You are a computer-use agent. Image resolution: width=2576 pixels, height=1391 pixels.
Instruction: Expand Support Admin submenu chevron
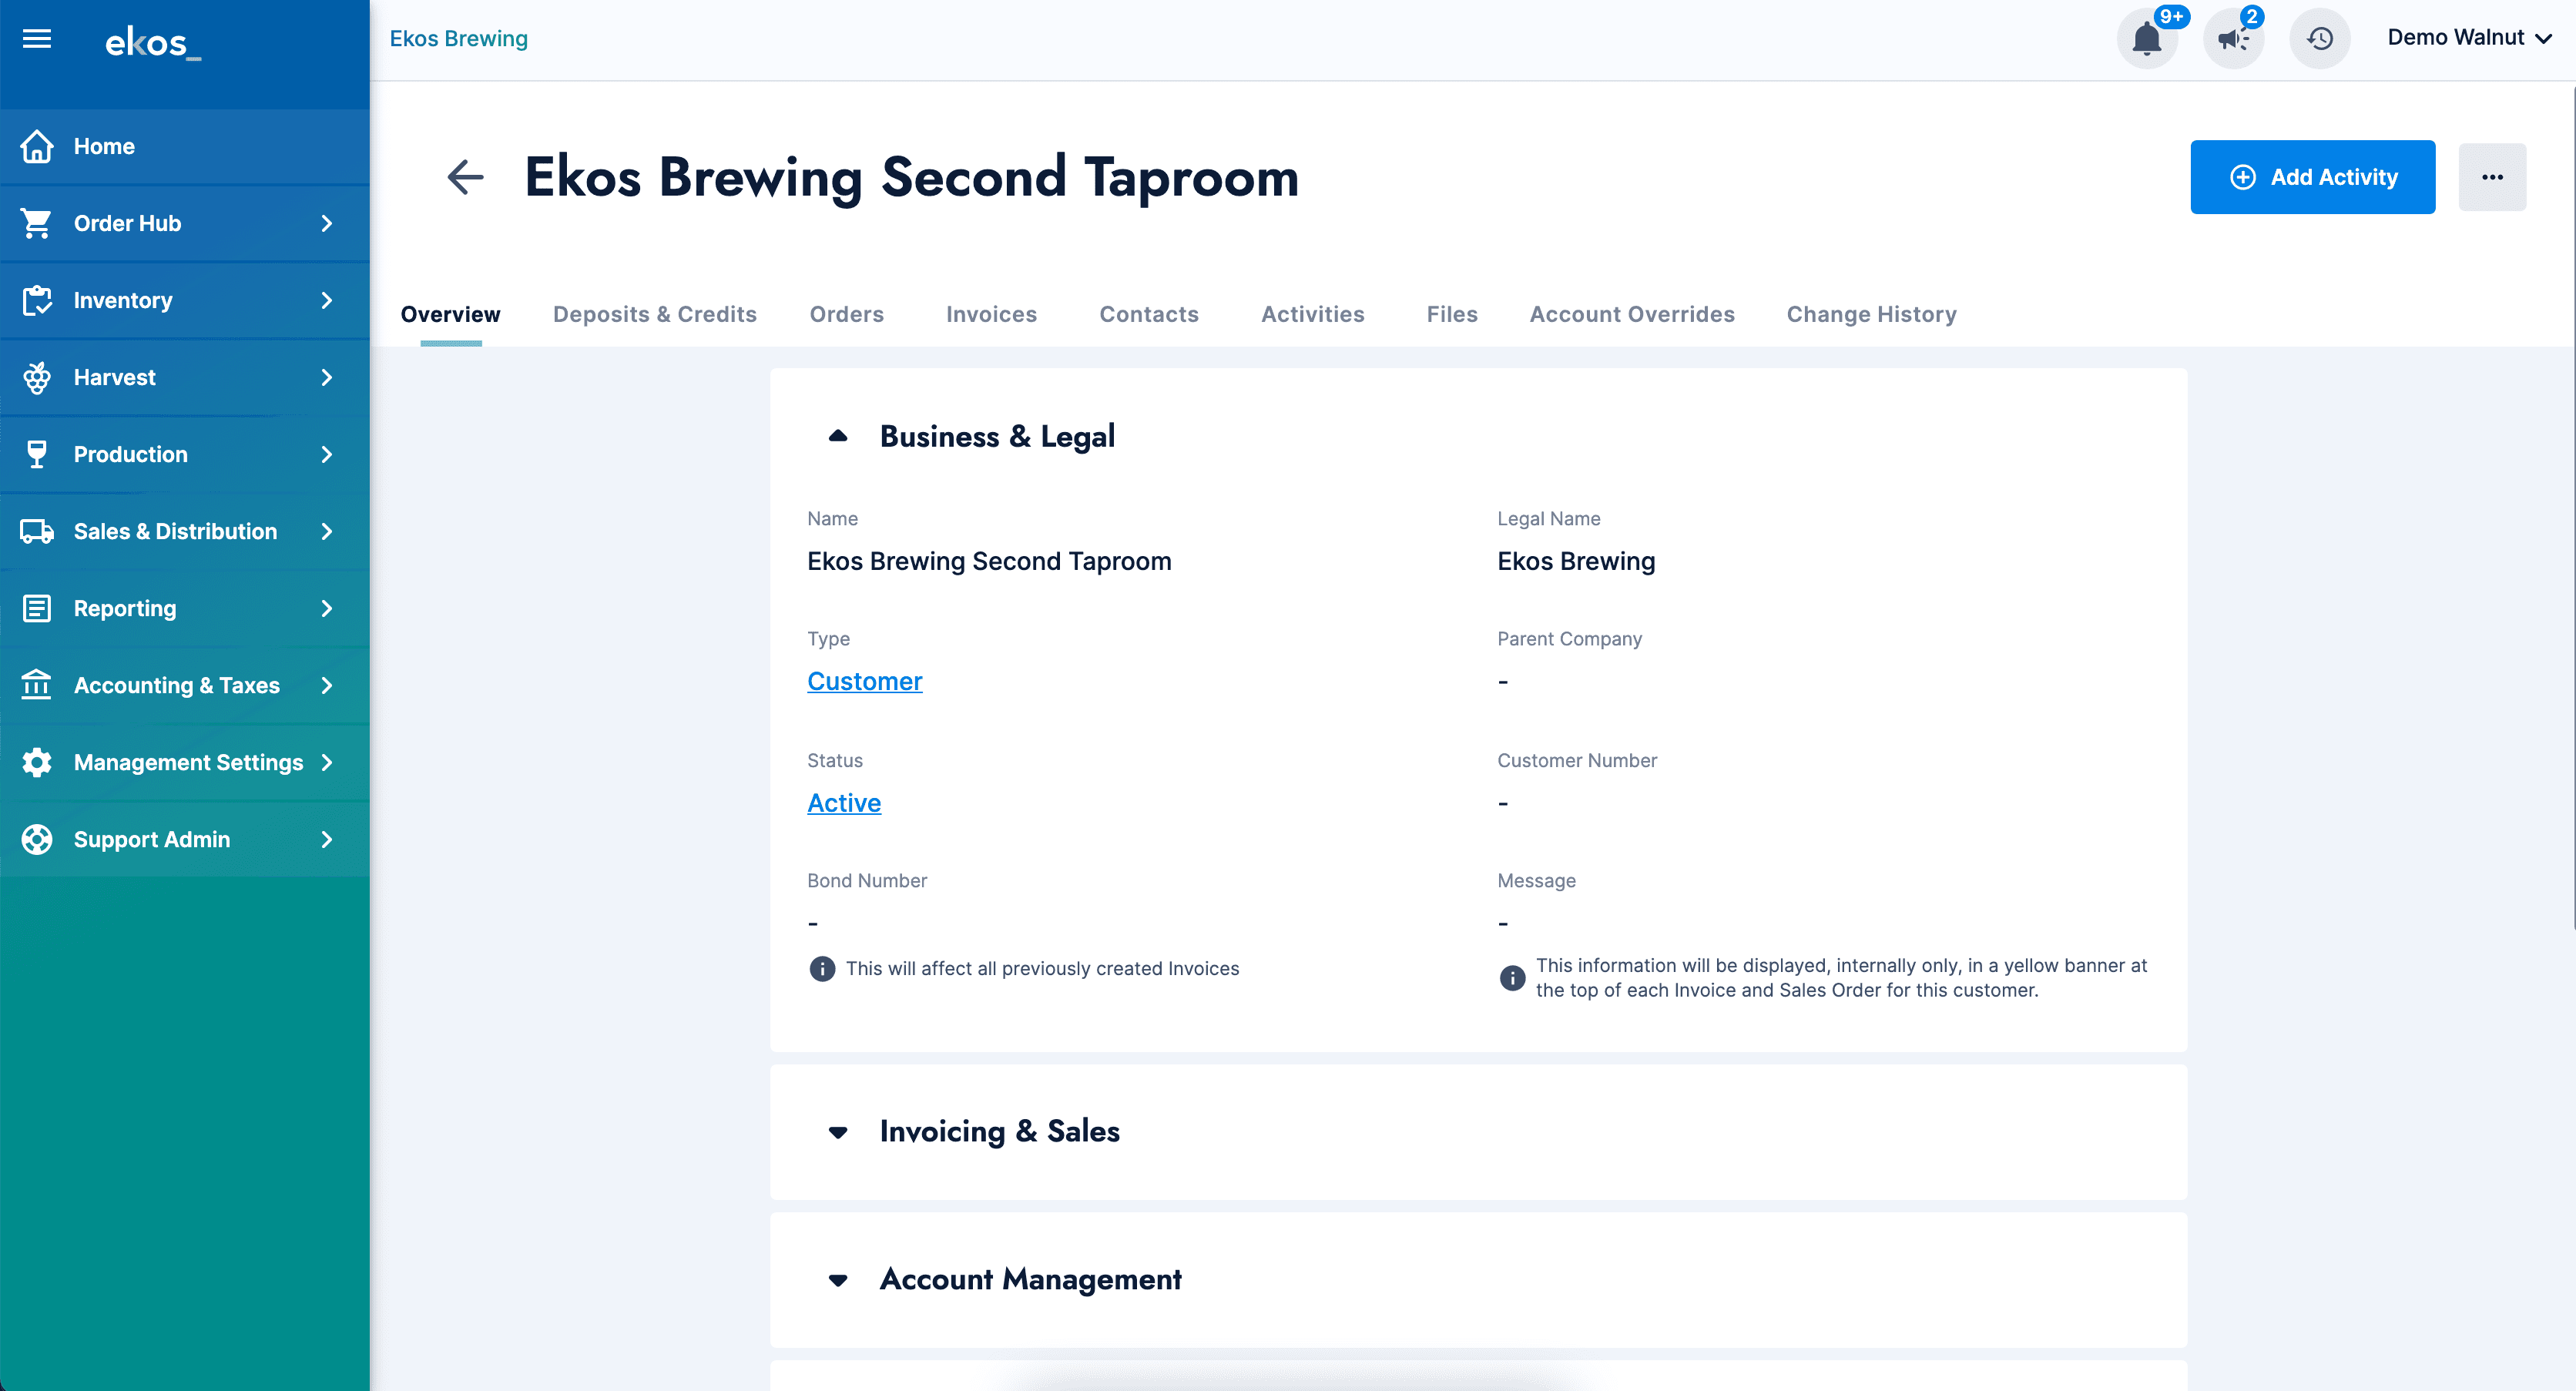click(x=327, y=839)
